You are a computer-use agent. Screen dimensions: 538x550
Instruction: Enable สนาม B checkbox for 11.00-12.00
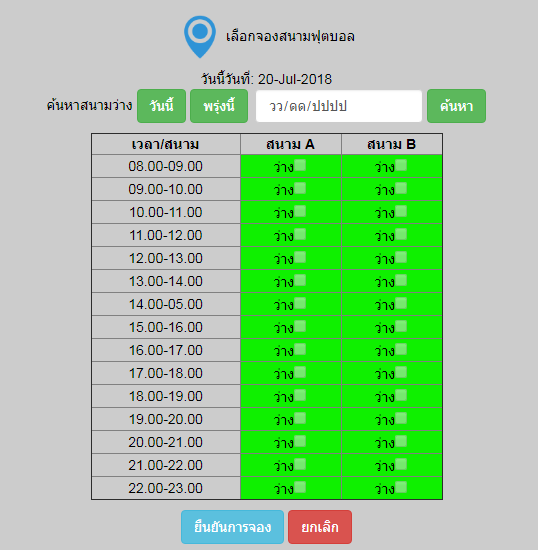pyautogui.click(x=401, y=234)
